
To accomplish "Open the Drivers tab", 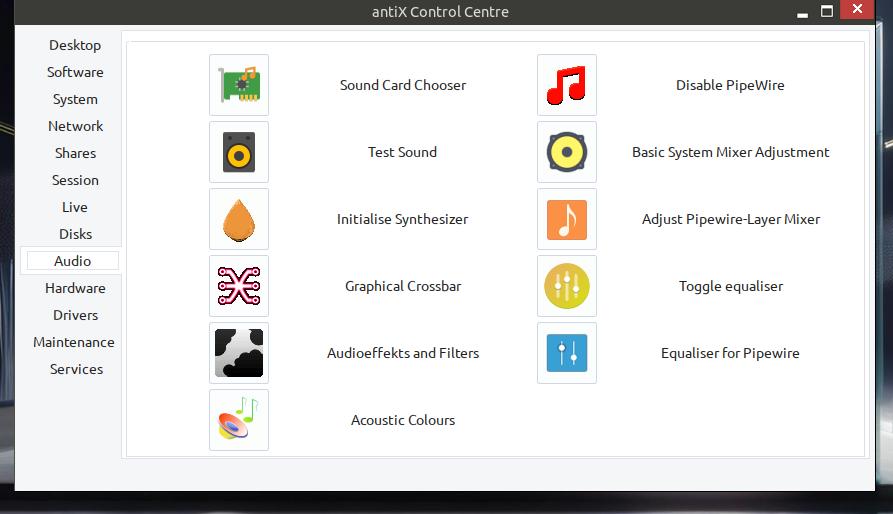I will tap(75, 315).
